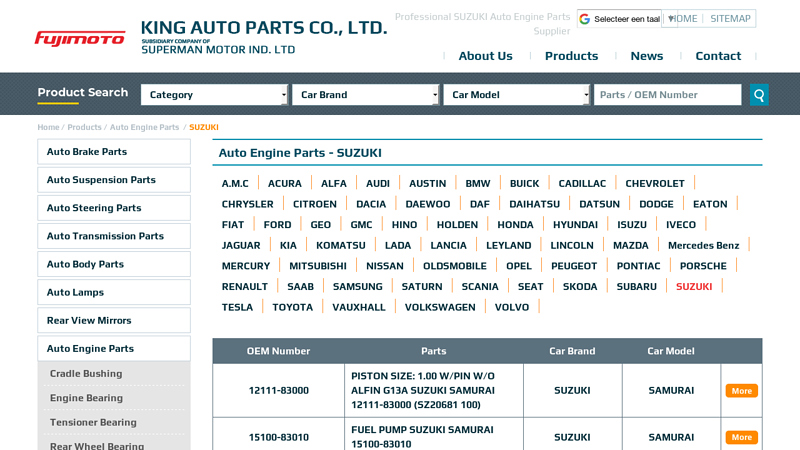Image resolution: width=800 pixels, height=450 pixels.
Task: Choose the BMW brand link
Action: [478, 183]
